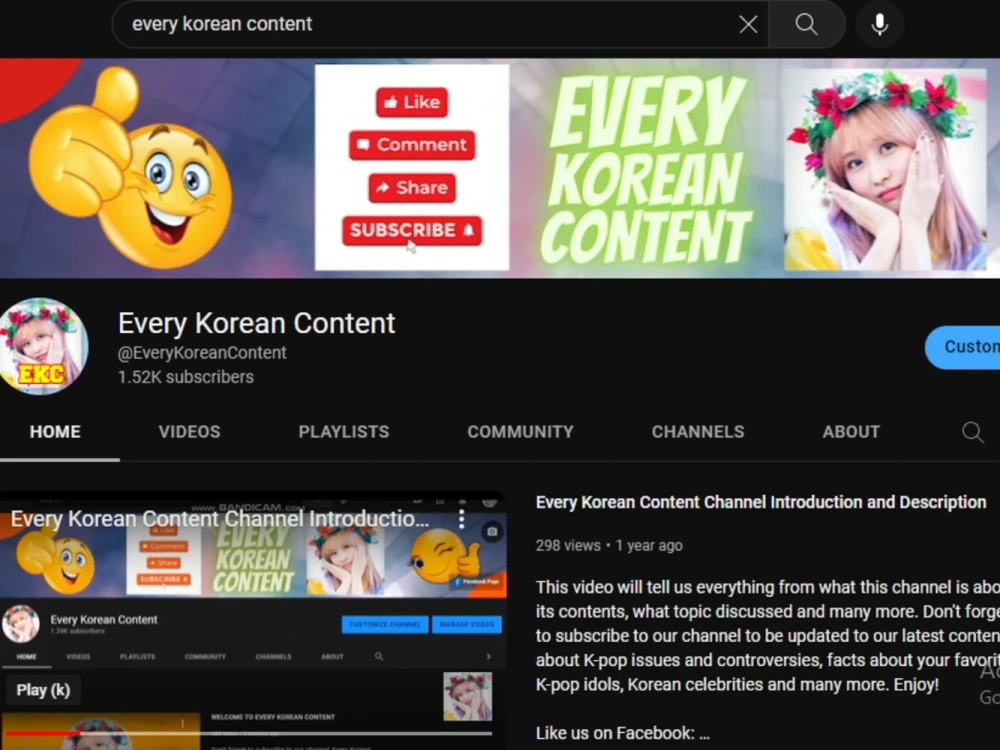Image resolution: width=1000 pixels, height=750 pixels.
Task: Open the Channel Introduction and Description video link
Action: coord(761,503)
